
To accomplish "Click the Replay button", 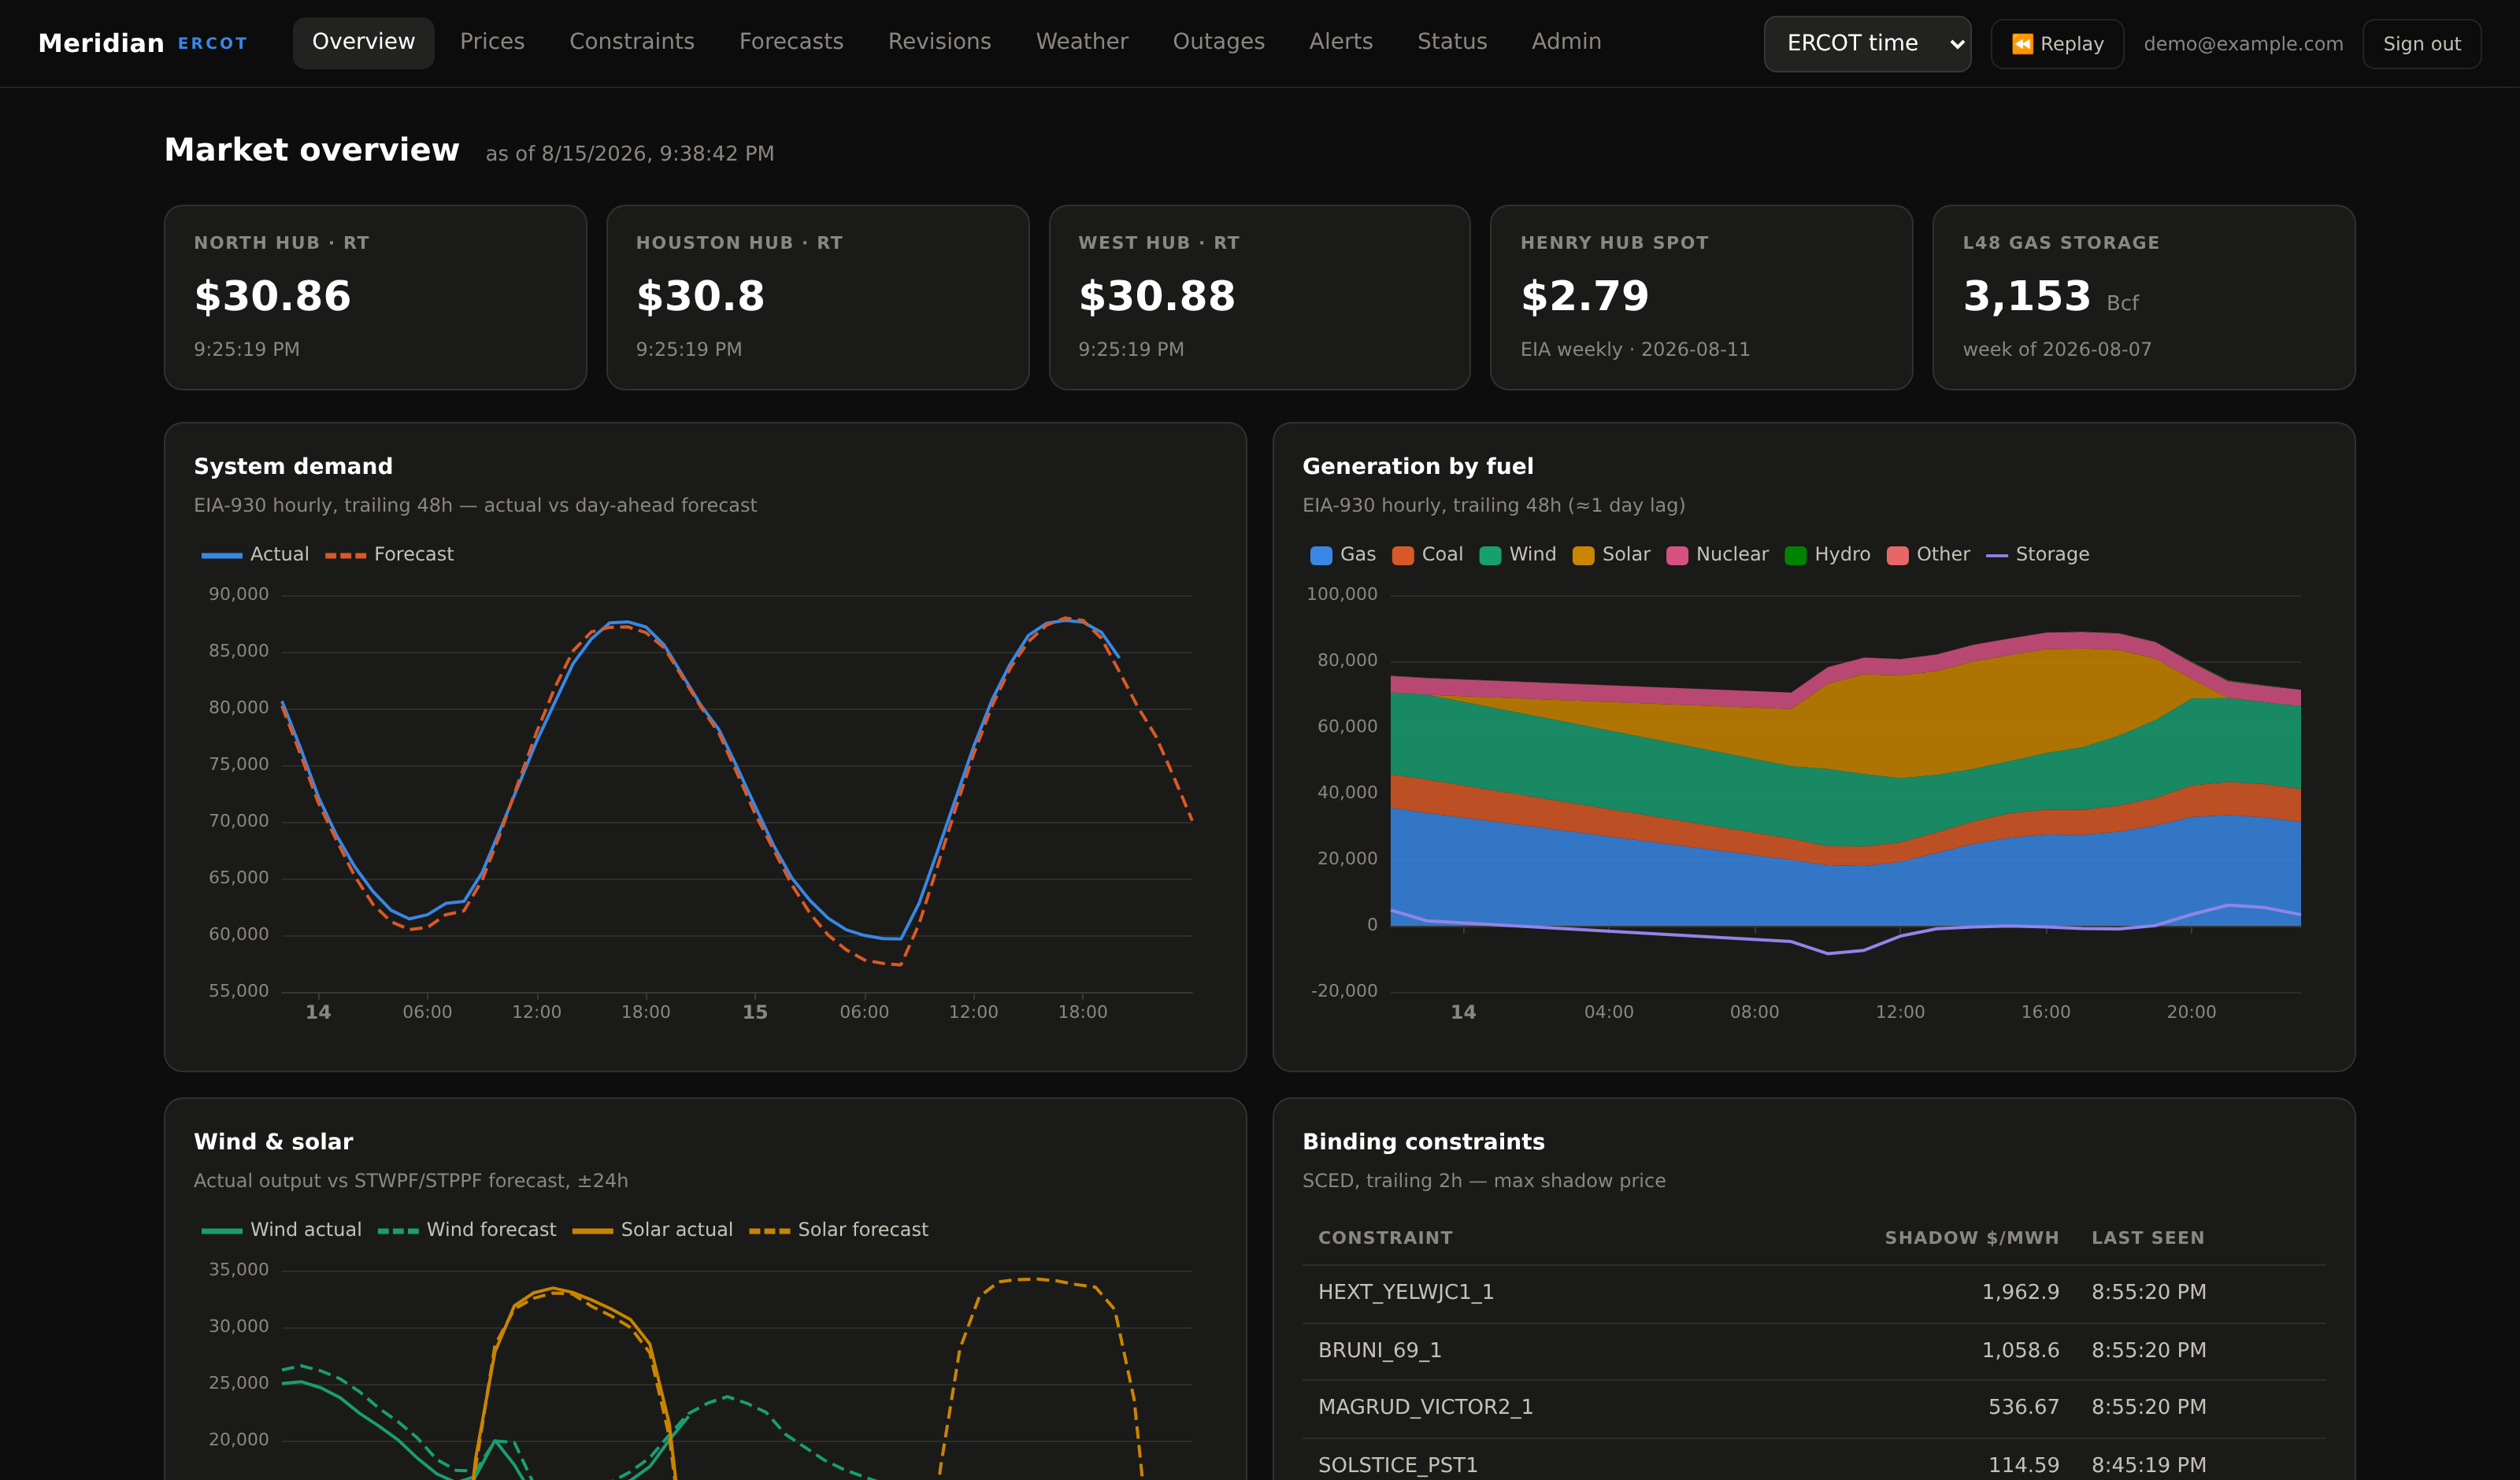I will tap(2057, 44).
